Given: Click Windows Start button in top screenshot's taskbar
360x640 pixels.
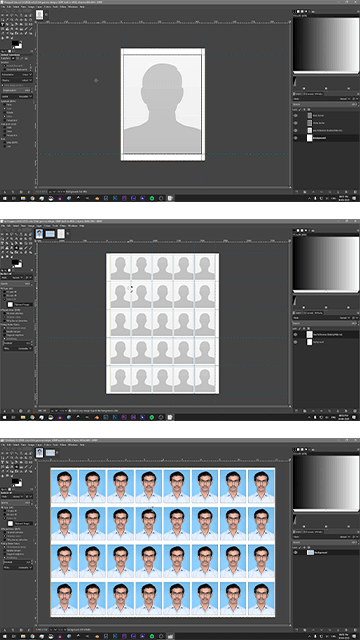Looking at the screenshot, I should click(x=4, y=198).
